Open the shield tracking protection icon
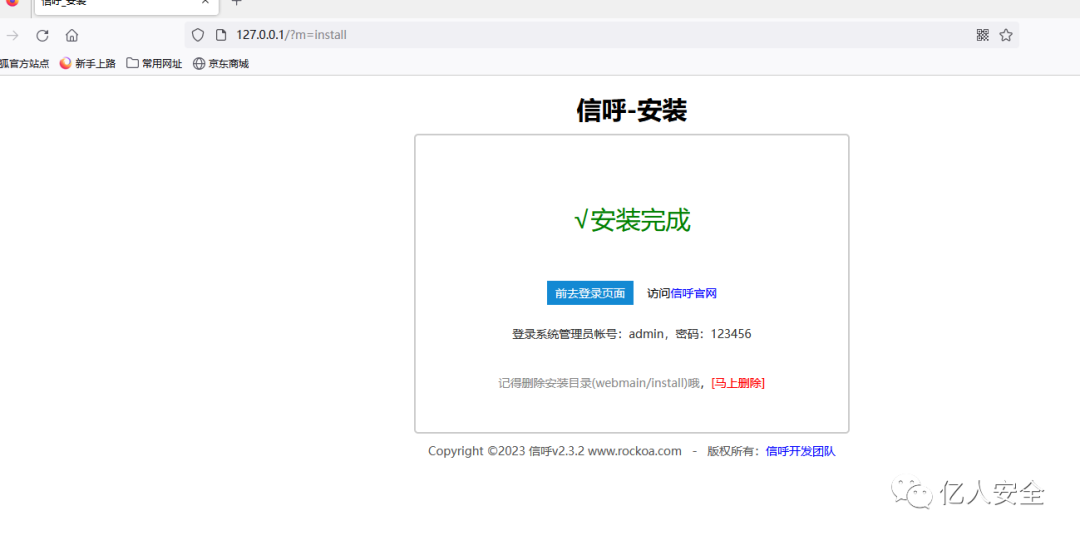1080x540 pixels. pos(198,35)
